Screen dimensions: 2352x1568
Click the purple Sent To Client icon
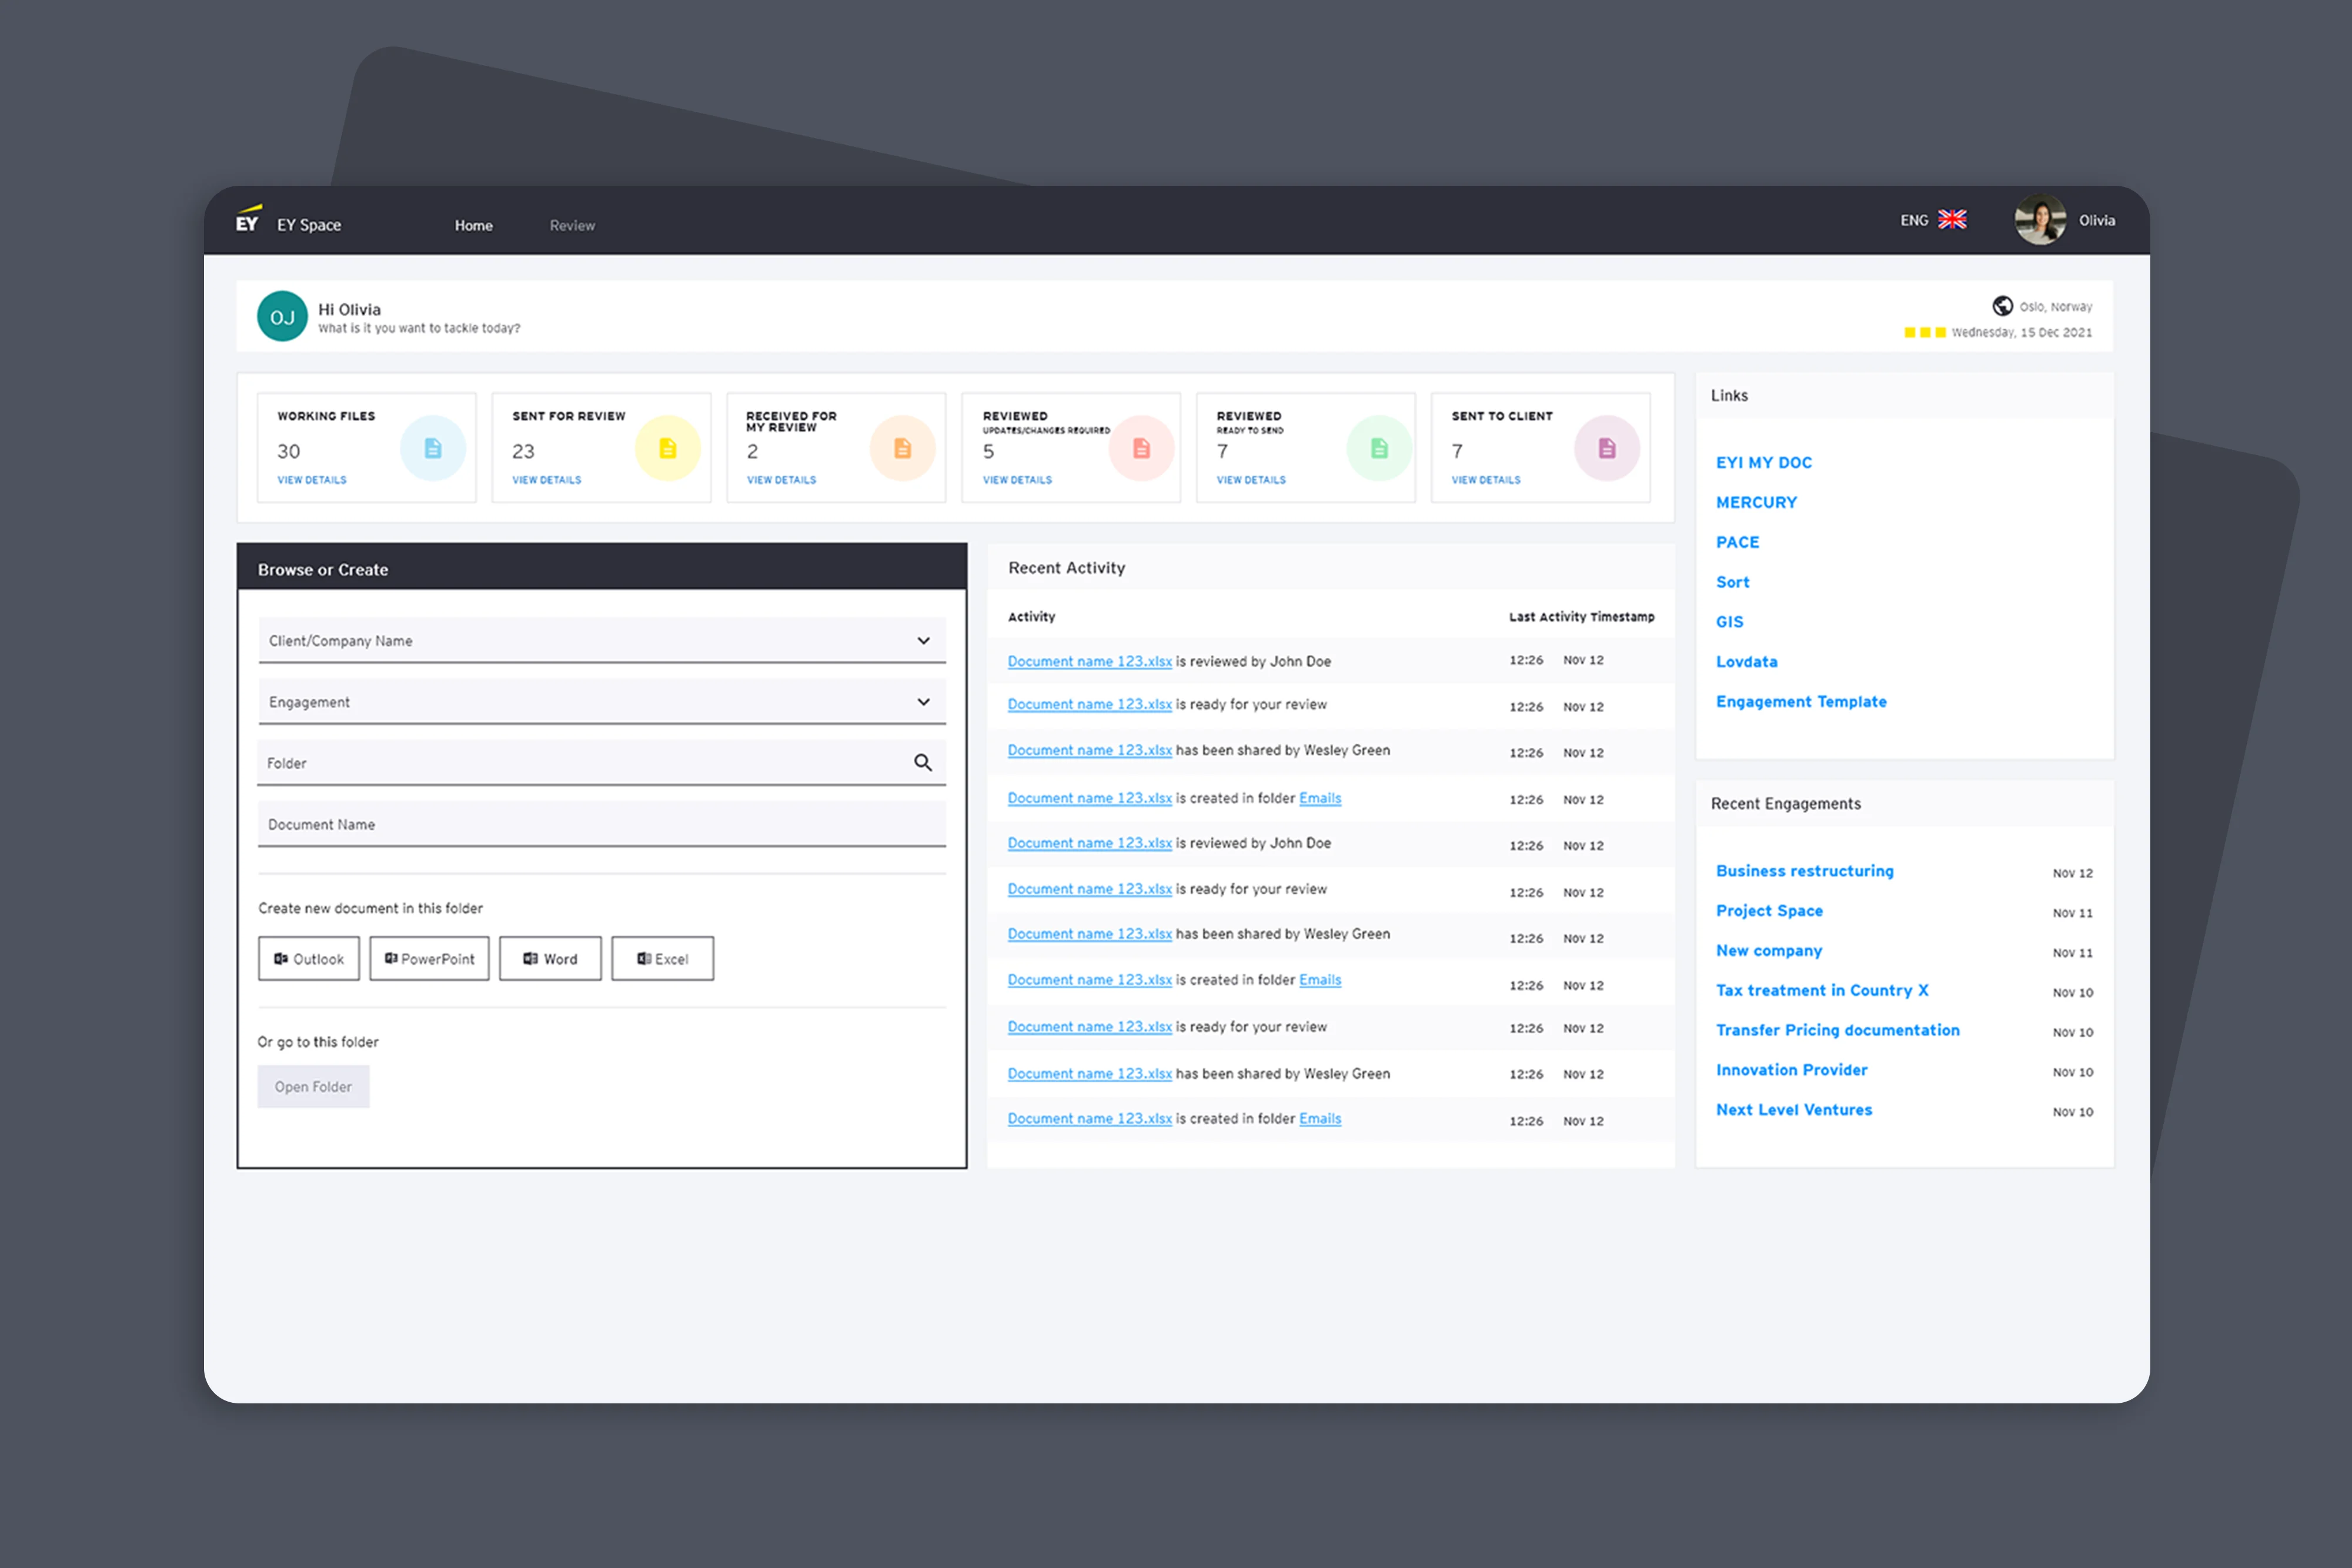(1606, 448)
